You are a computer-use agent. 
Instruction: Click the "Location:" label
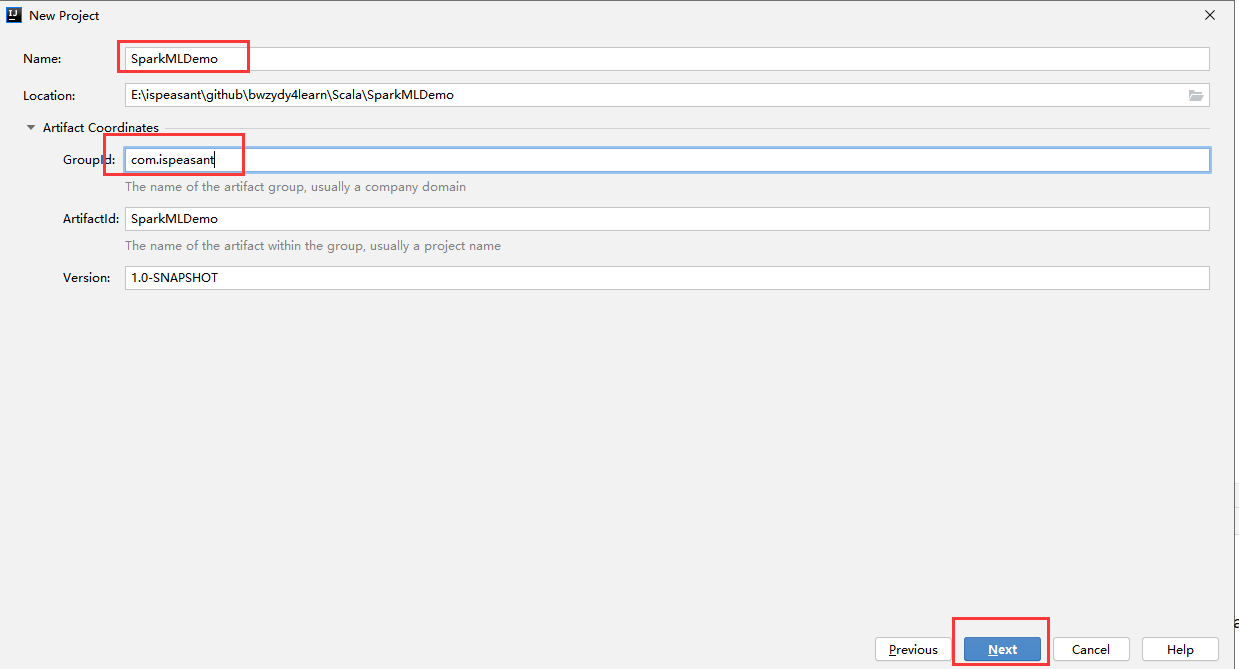(49, 96)
